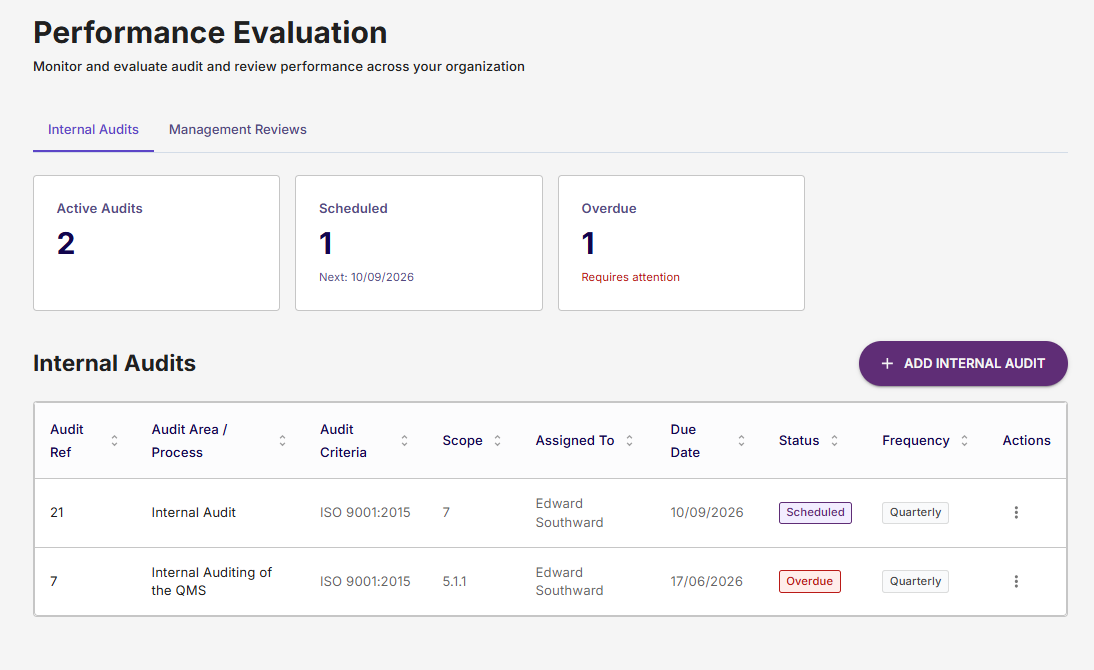Sort by the Audit Criteria column arrows
The width and height of the screenshot is (1094, 670).
(x=404, y=440)
